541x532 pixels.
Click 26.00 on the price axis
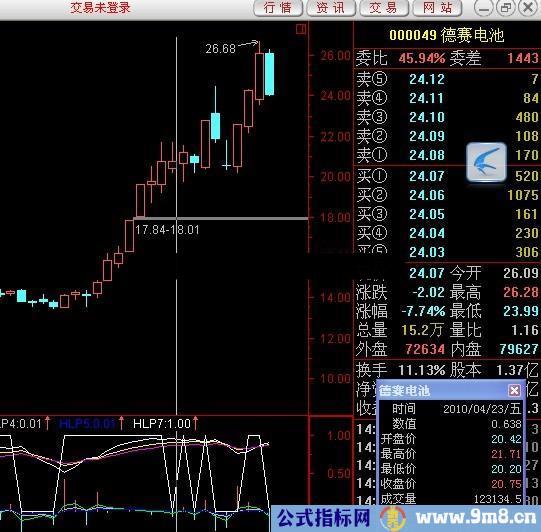point(335,55)
